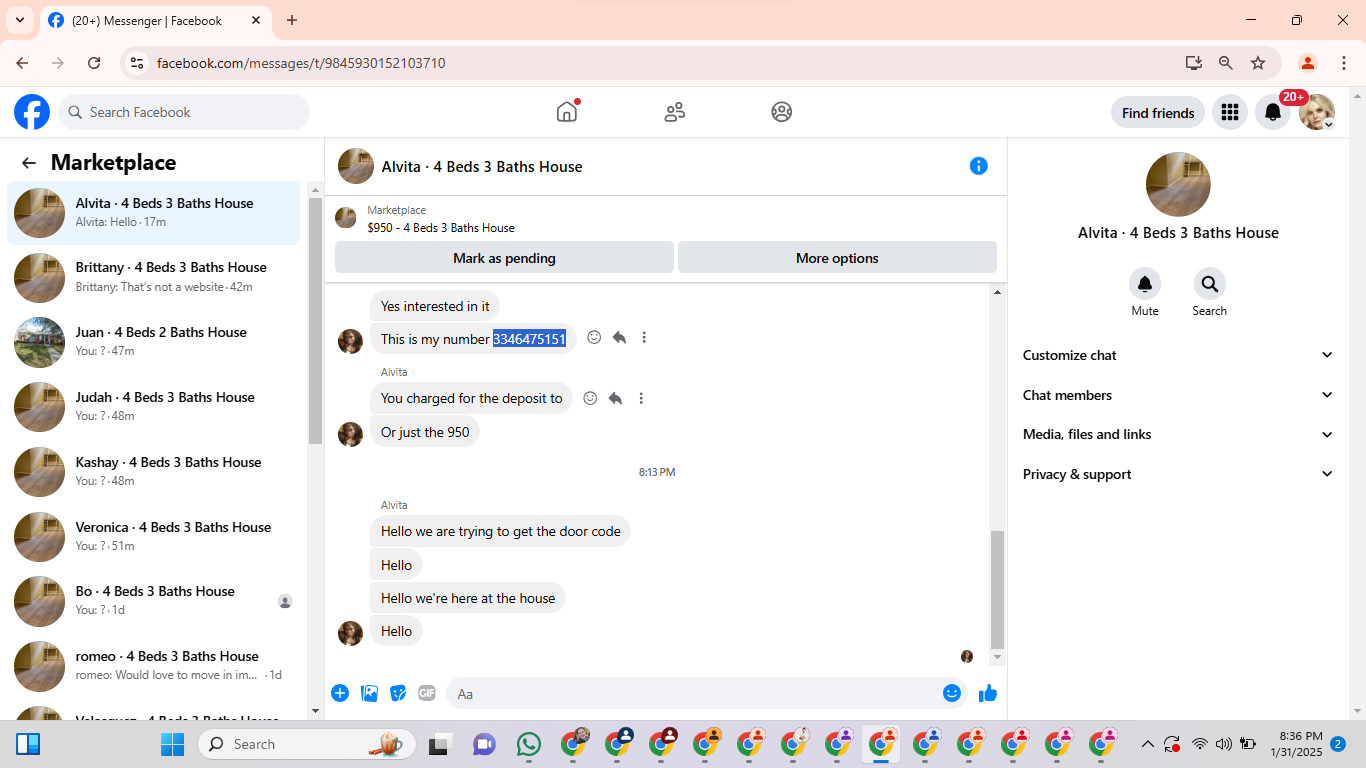Bookmark this page with the star
Screen dimensions: 1366x768
point(1258,63)
